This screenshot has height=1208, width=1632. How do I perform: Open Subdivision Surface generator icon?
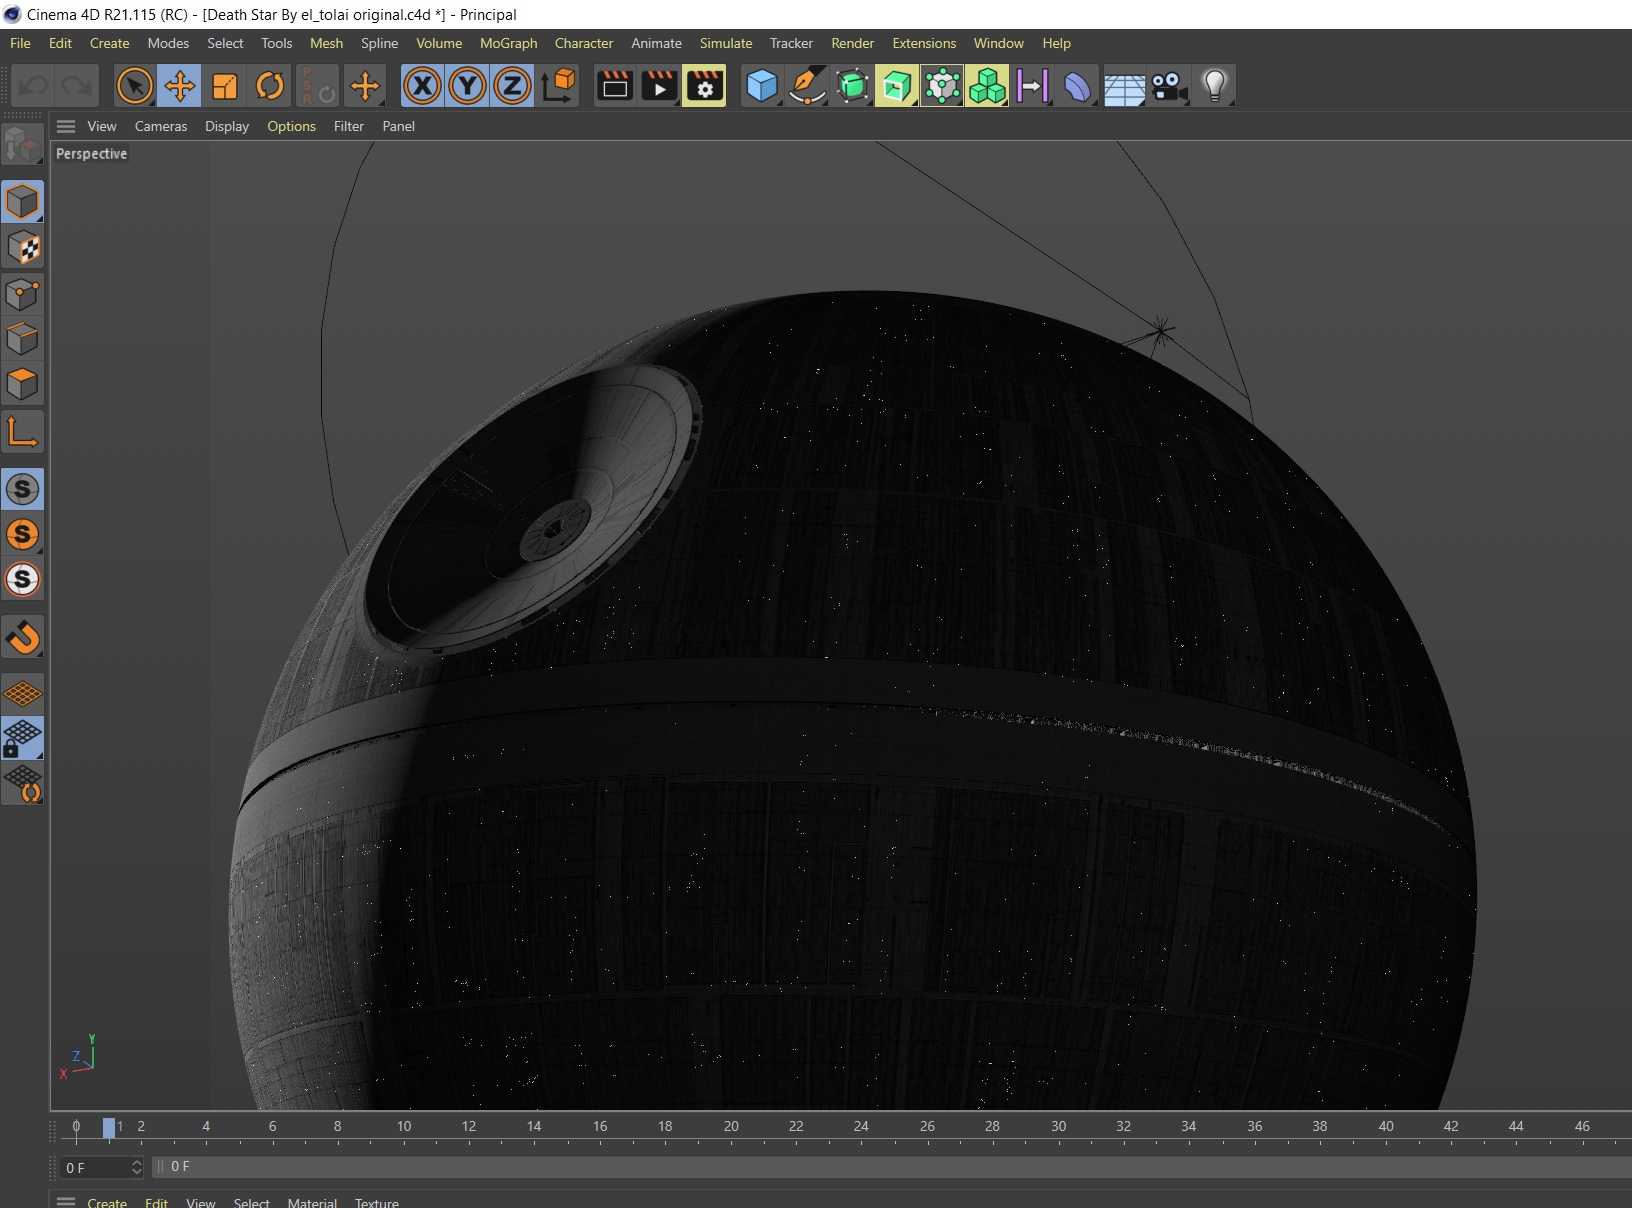point(852,86)
